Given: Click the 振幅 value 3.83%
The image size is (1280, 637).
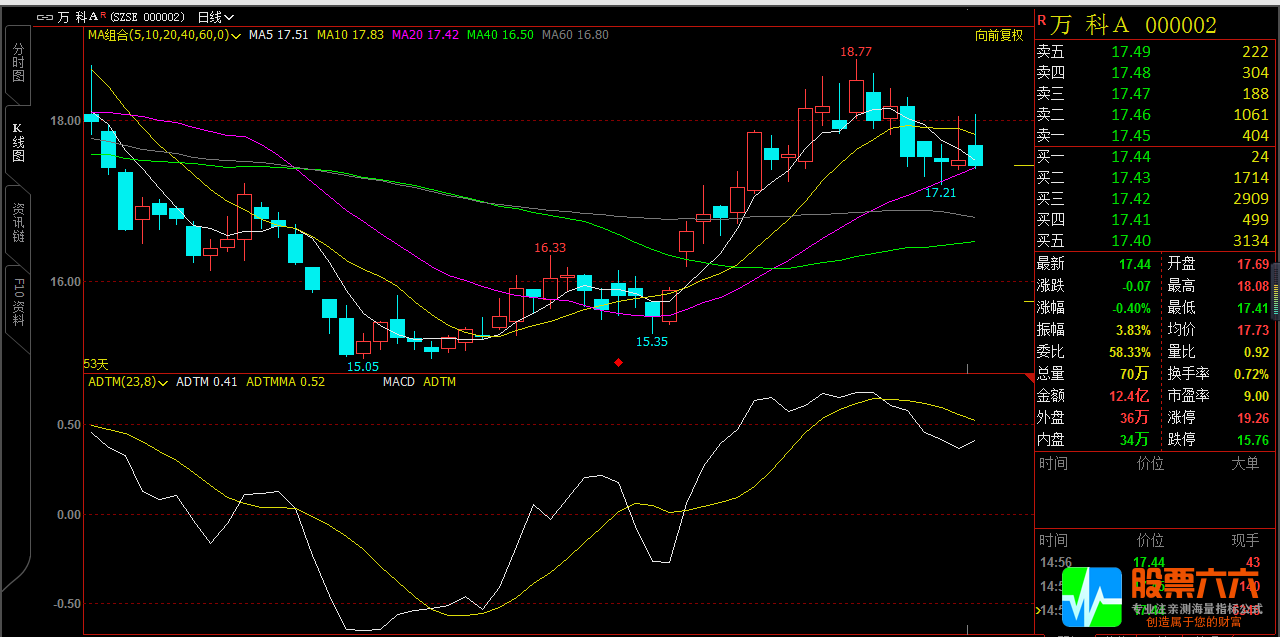Looking at the screenshot, I should 1132,330.
